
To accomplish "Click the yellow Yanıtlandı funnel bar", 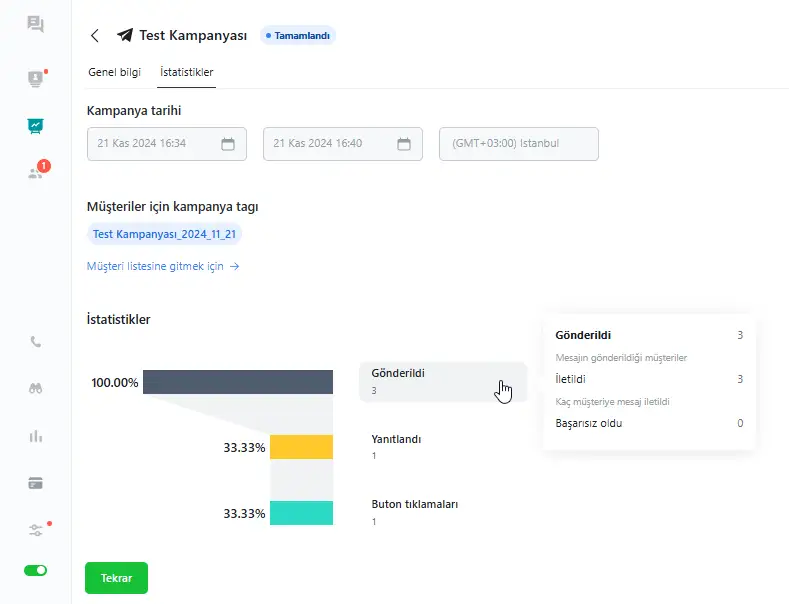I will tap(300, 447).
